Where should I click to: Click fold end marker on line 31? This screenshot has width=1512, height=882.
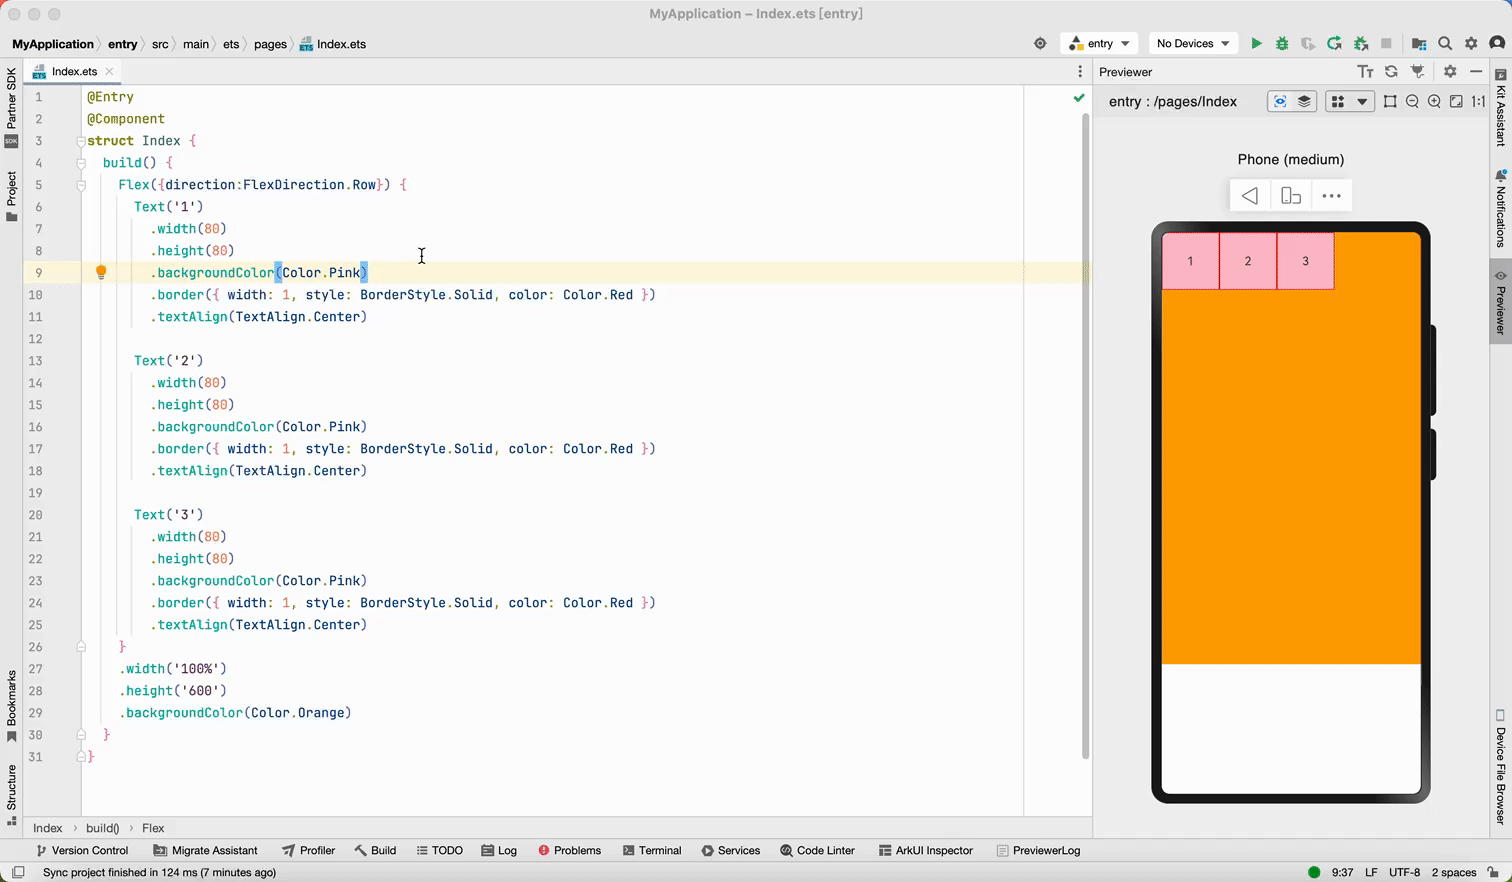[x=81, y=757]
